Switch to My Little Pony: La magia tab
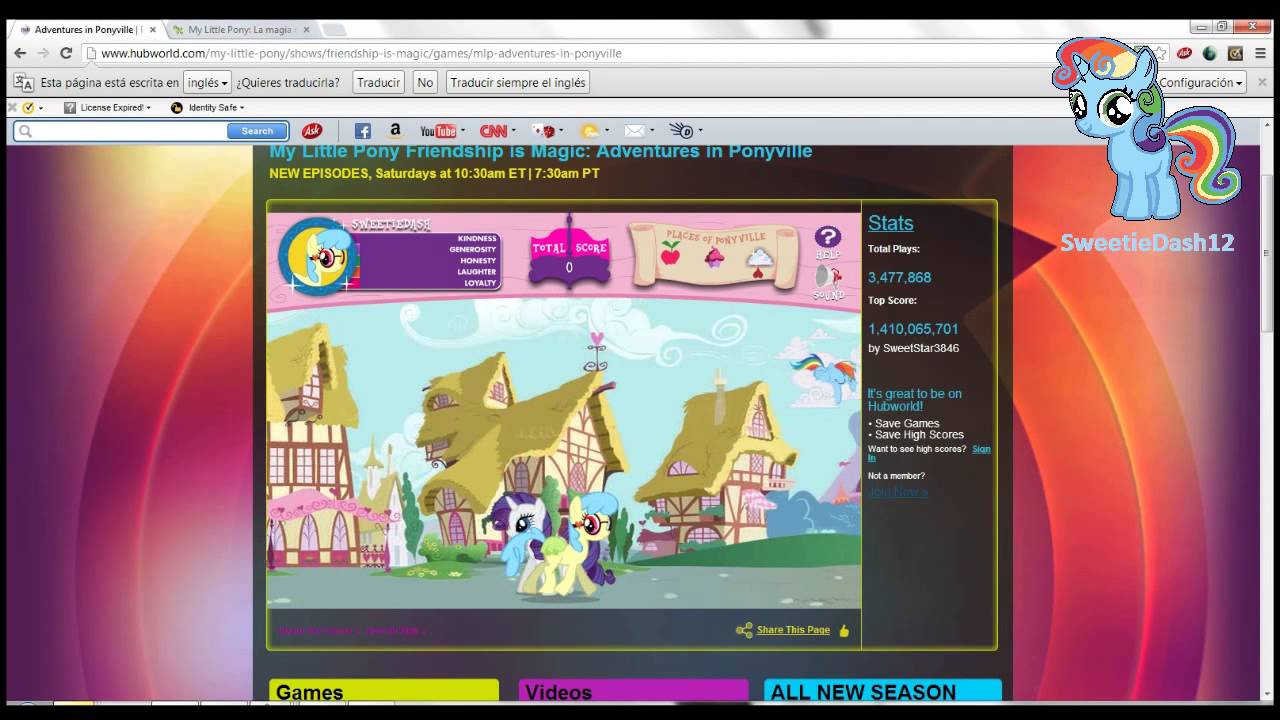Viewport: 1280px width, 720px height. point(240,30)
